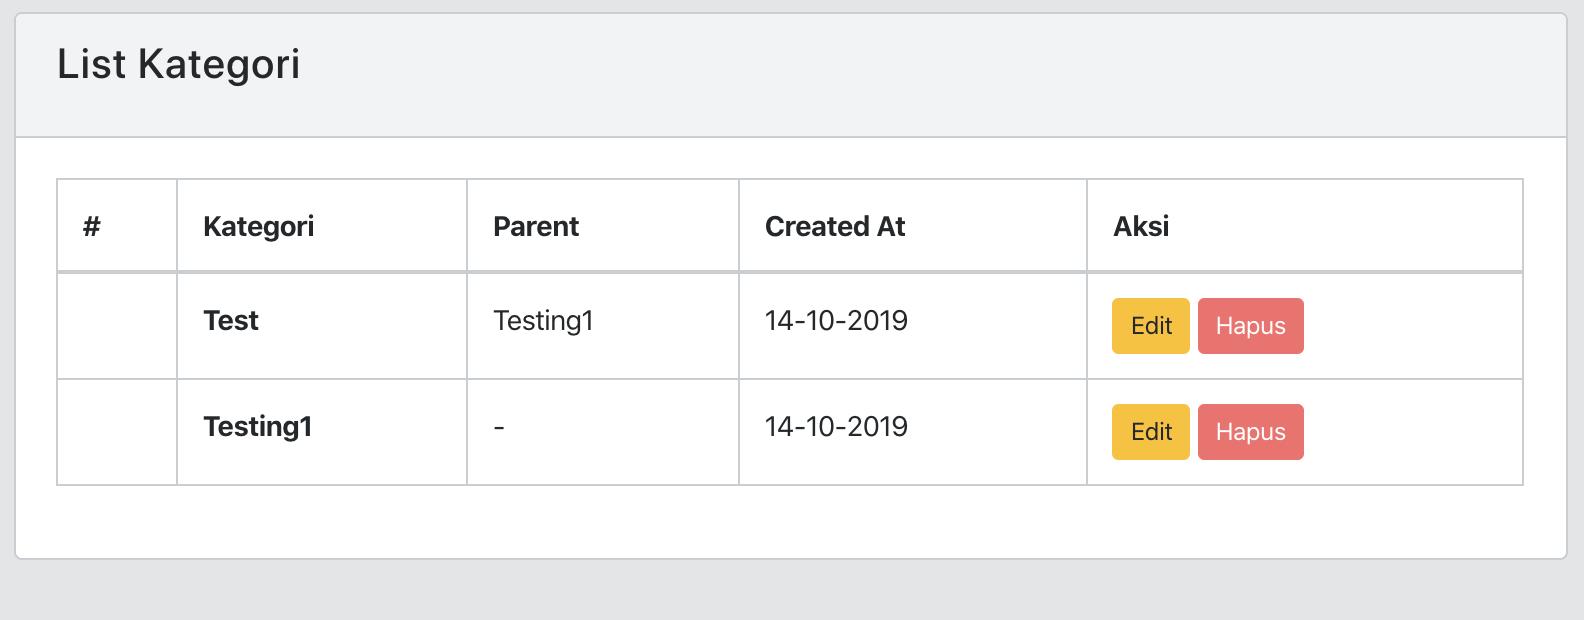Image resolution: width=1584 pixels, height=620 pixels.
Task: Click the Aksi column header
Action: 1141,226
